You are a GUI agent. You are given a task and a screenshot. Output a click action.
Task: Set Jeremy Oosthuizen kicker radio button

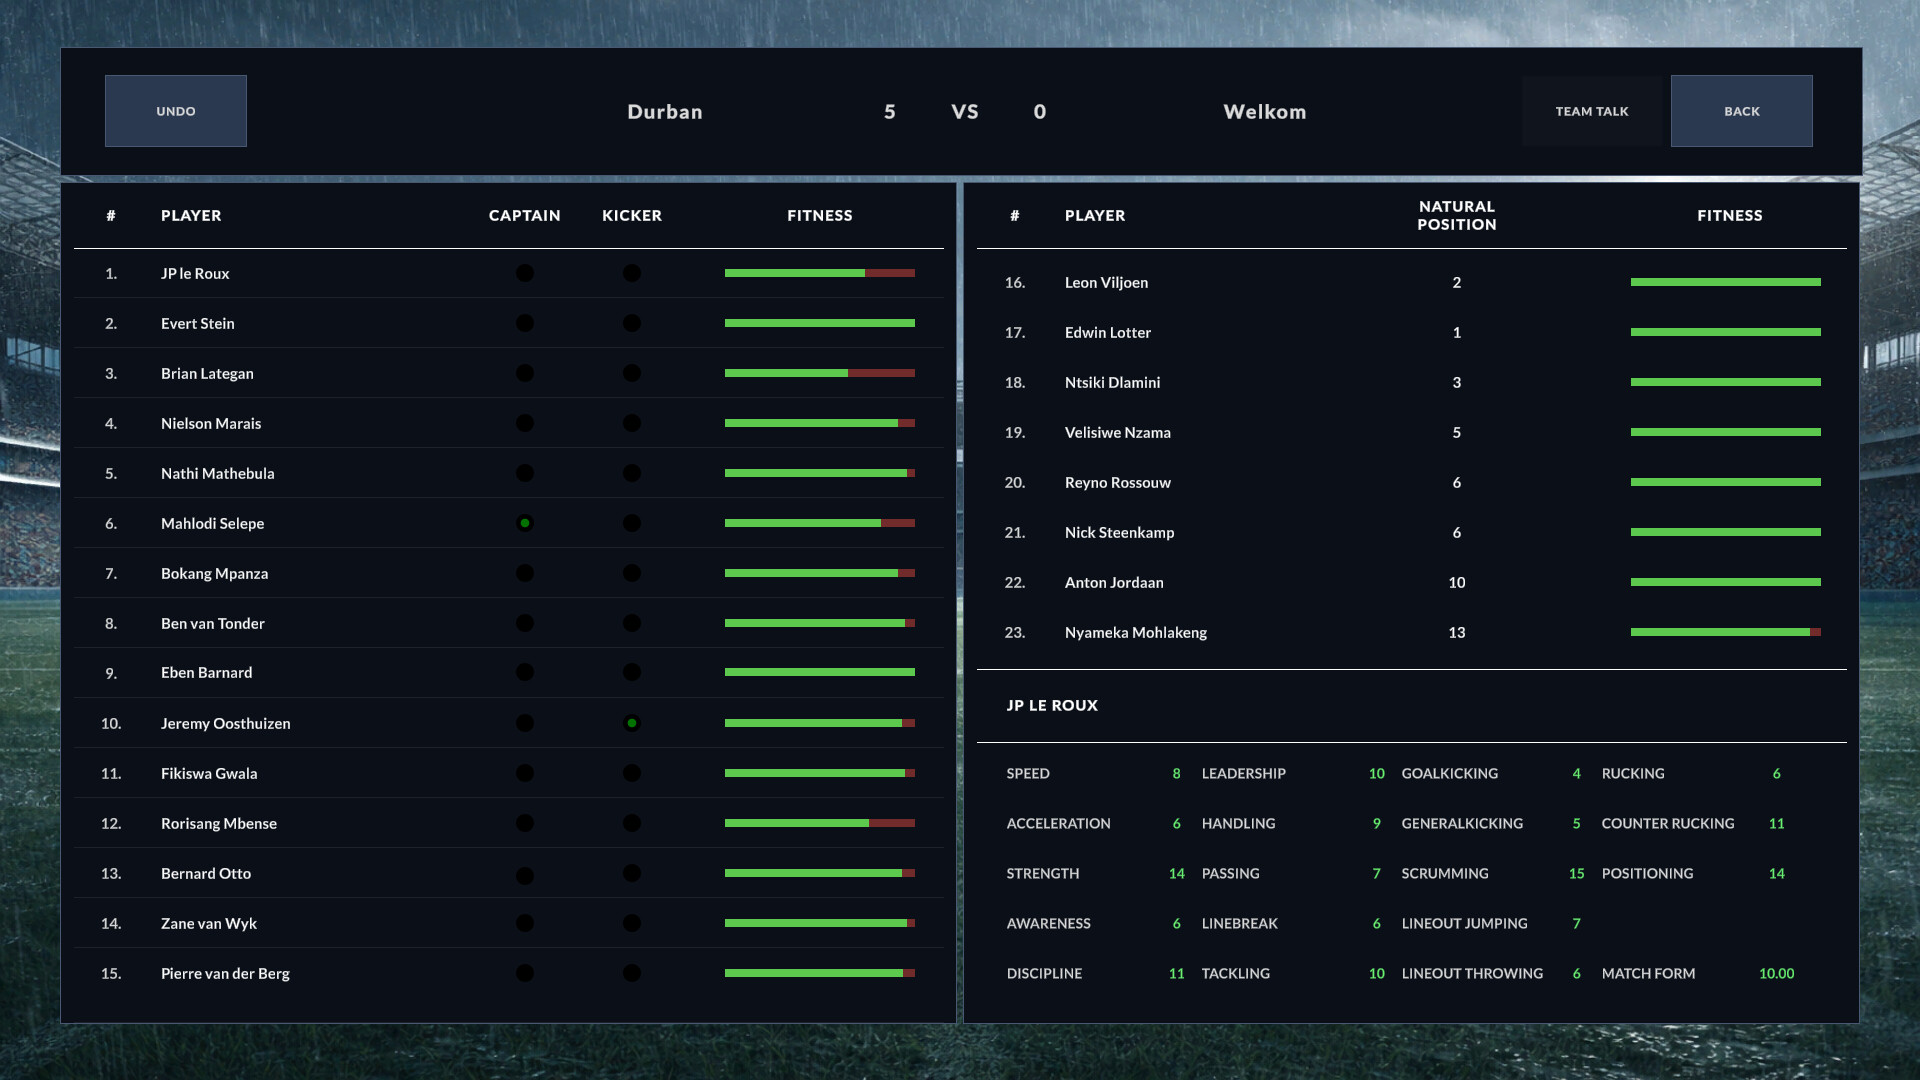(632, 723)
